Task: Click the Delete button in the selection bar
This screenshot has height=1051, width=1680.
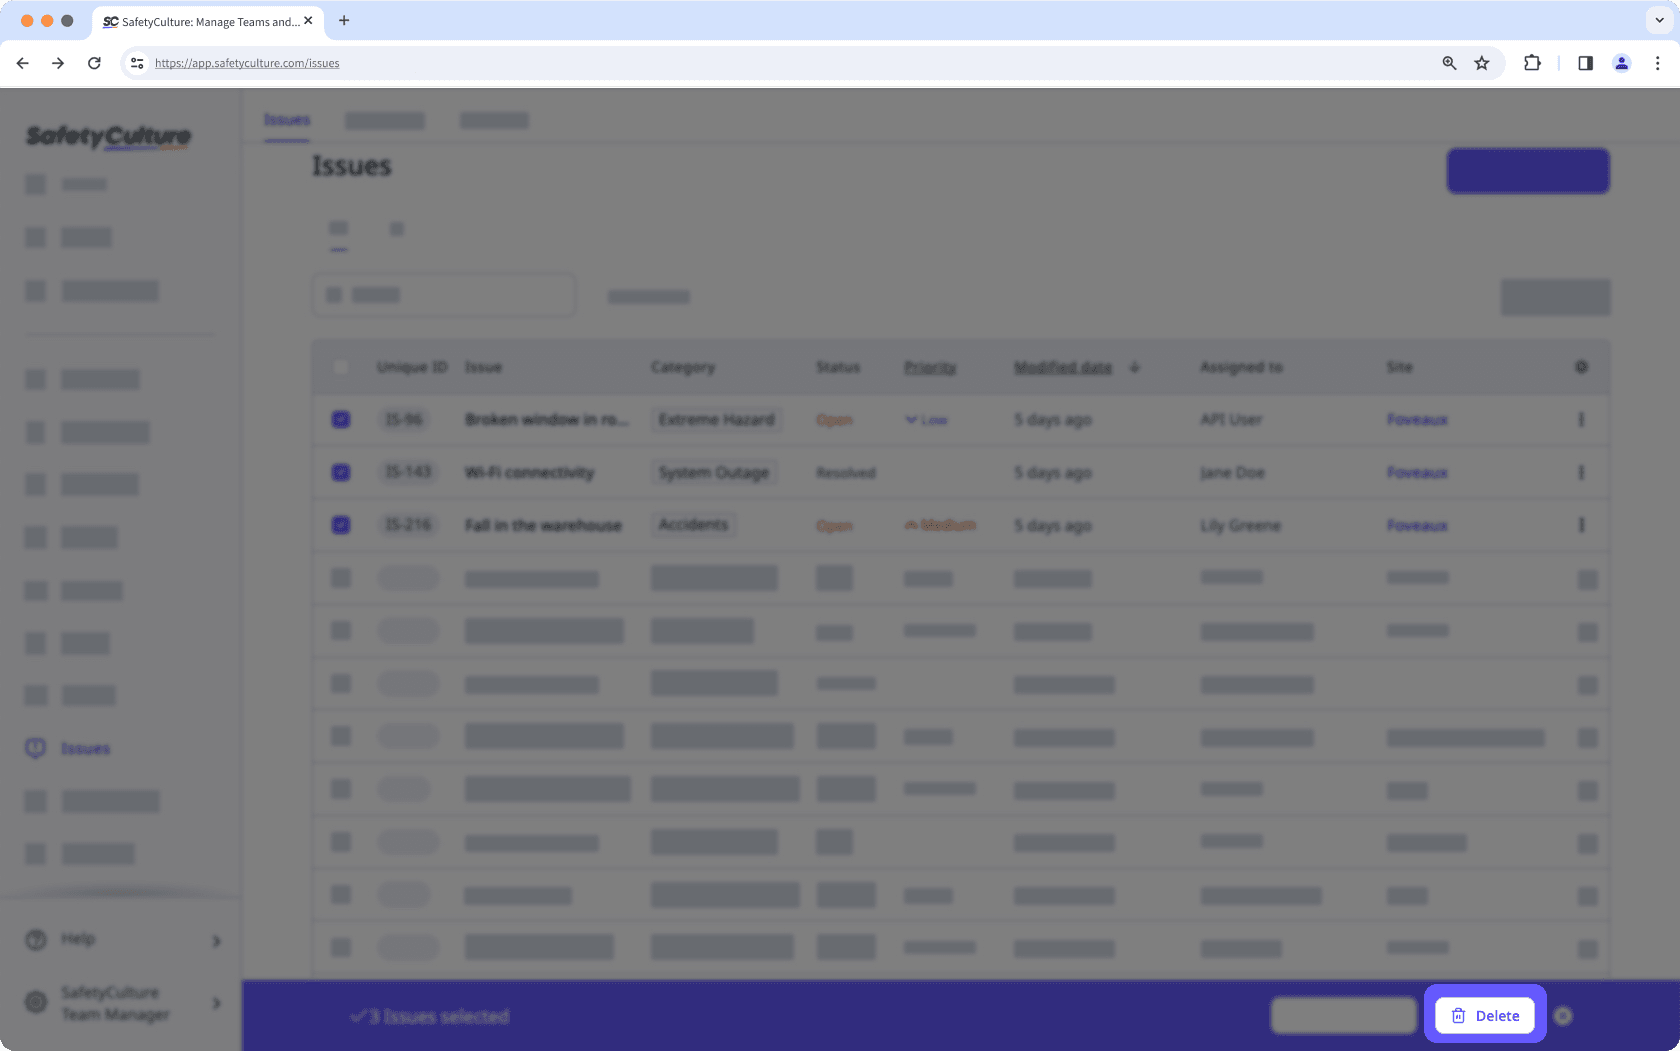Action: [x=1484, y=1015]
